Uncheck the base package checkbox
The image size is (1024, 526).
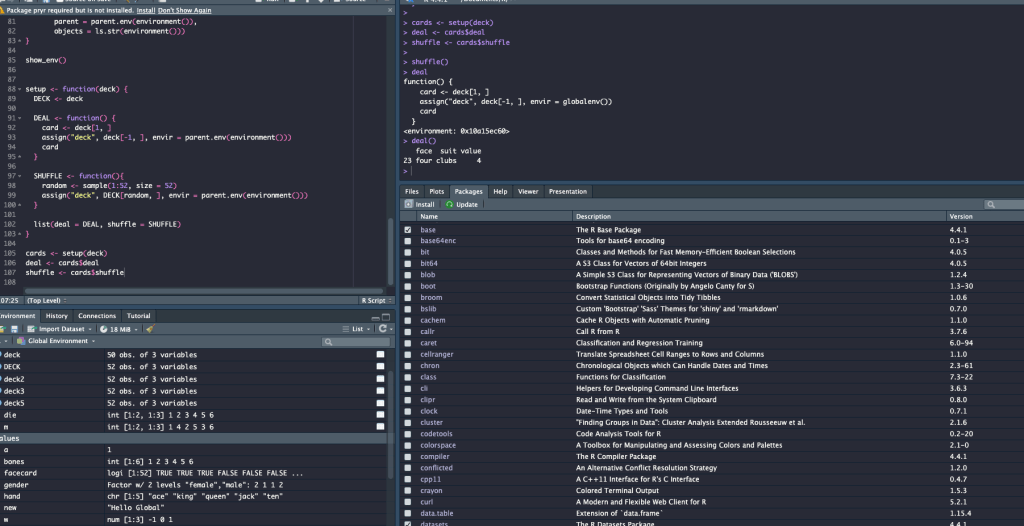coord(407,230)
